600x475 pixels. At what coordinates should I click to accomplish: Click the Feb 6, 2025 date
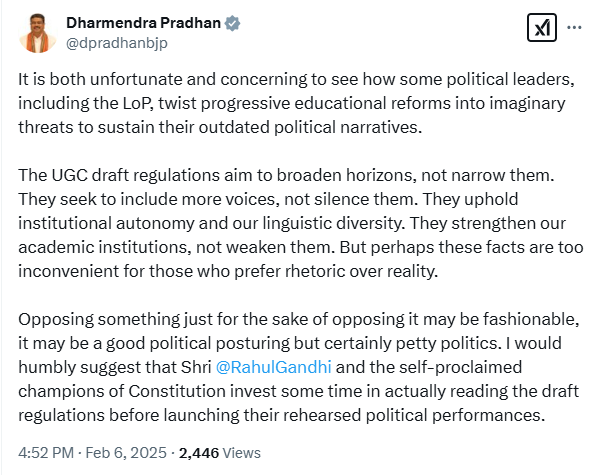[x=126, y=453]
